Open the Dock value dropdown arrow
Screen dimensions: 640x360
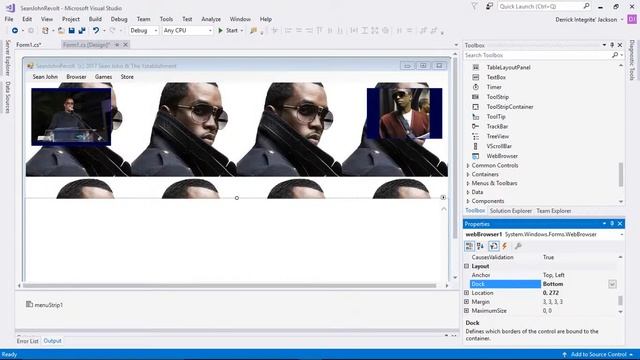point(612,284)
